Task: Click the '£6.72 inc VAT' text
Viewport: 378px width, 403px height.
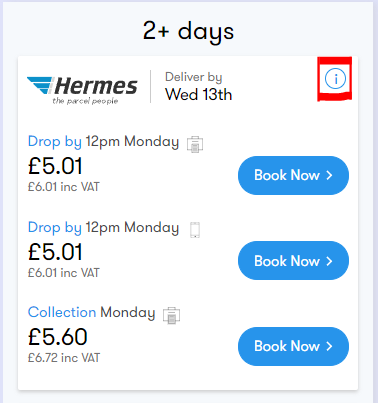Action: point(64,358)
